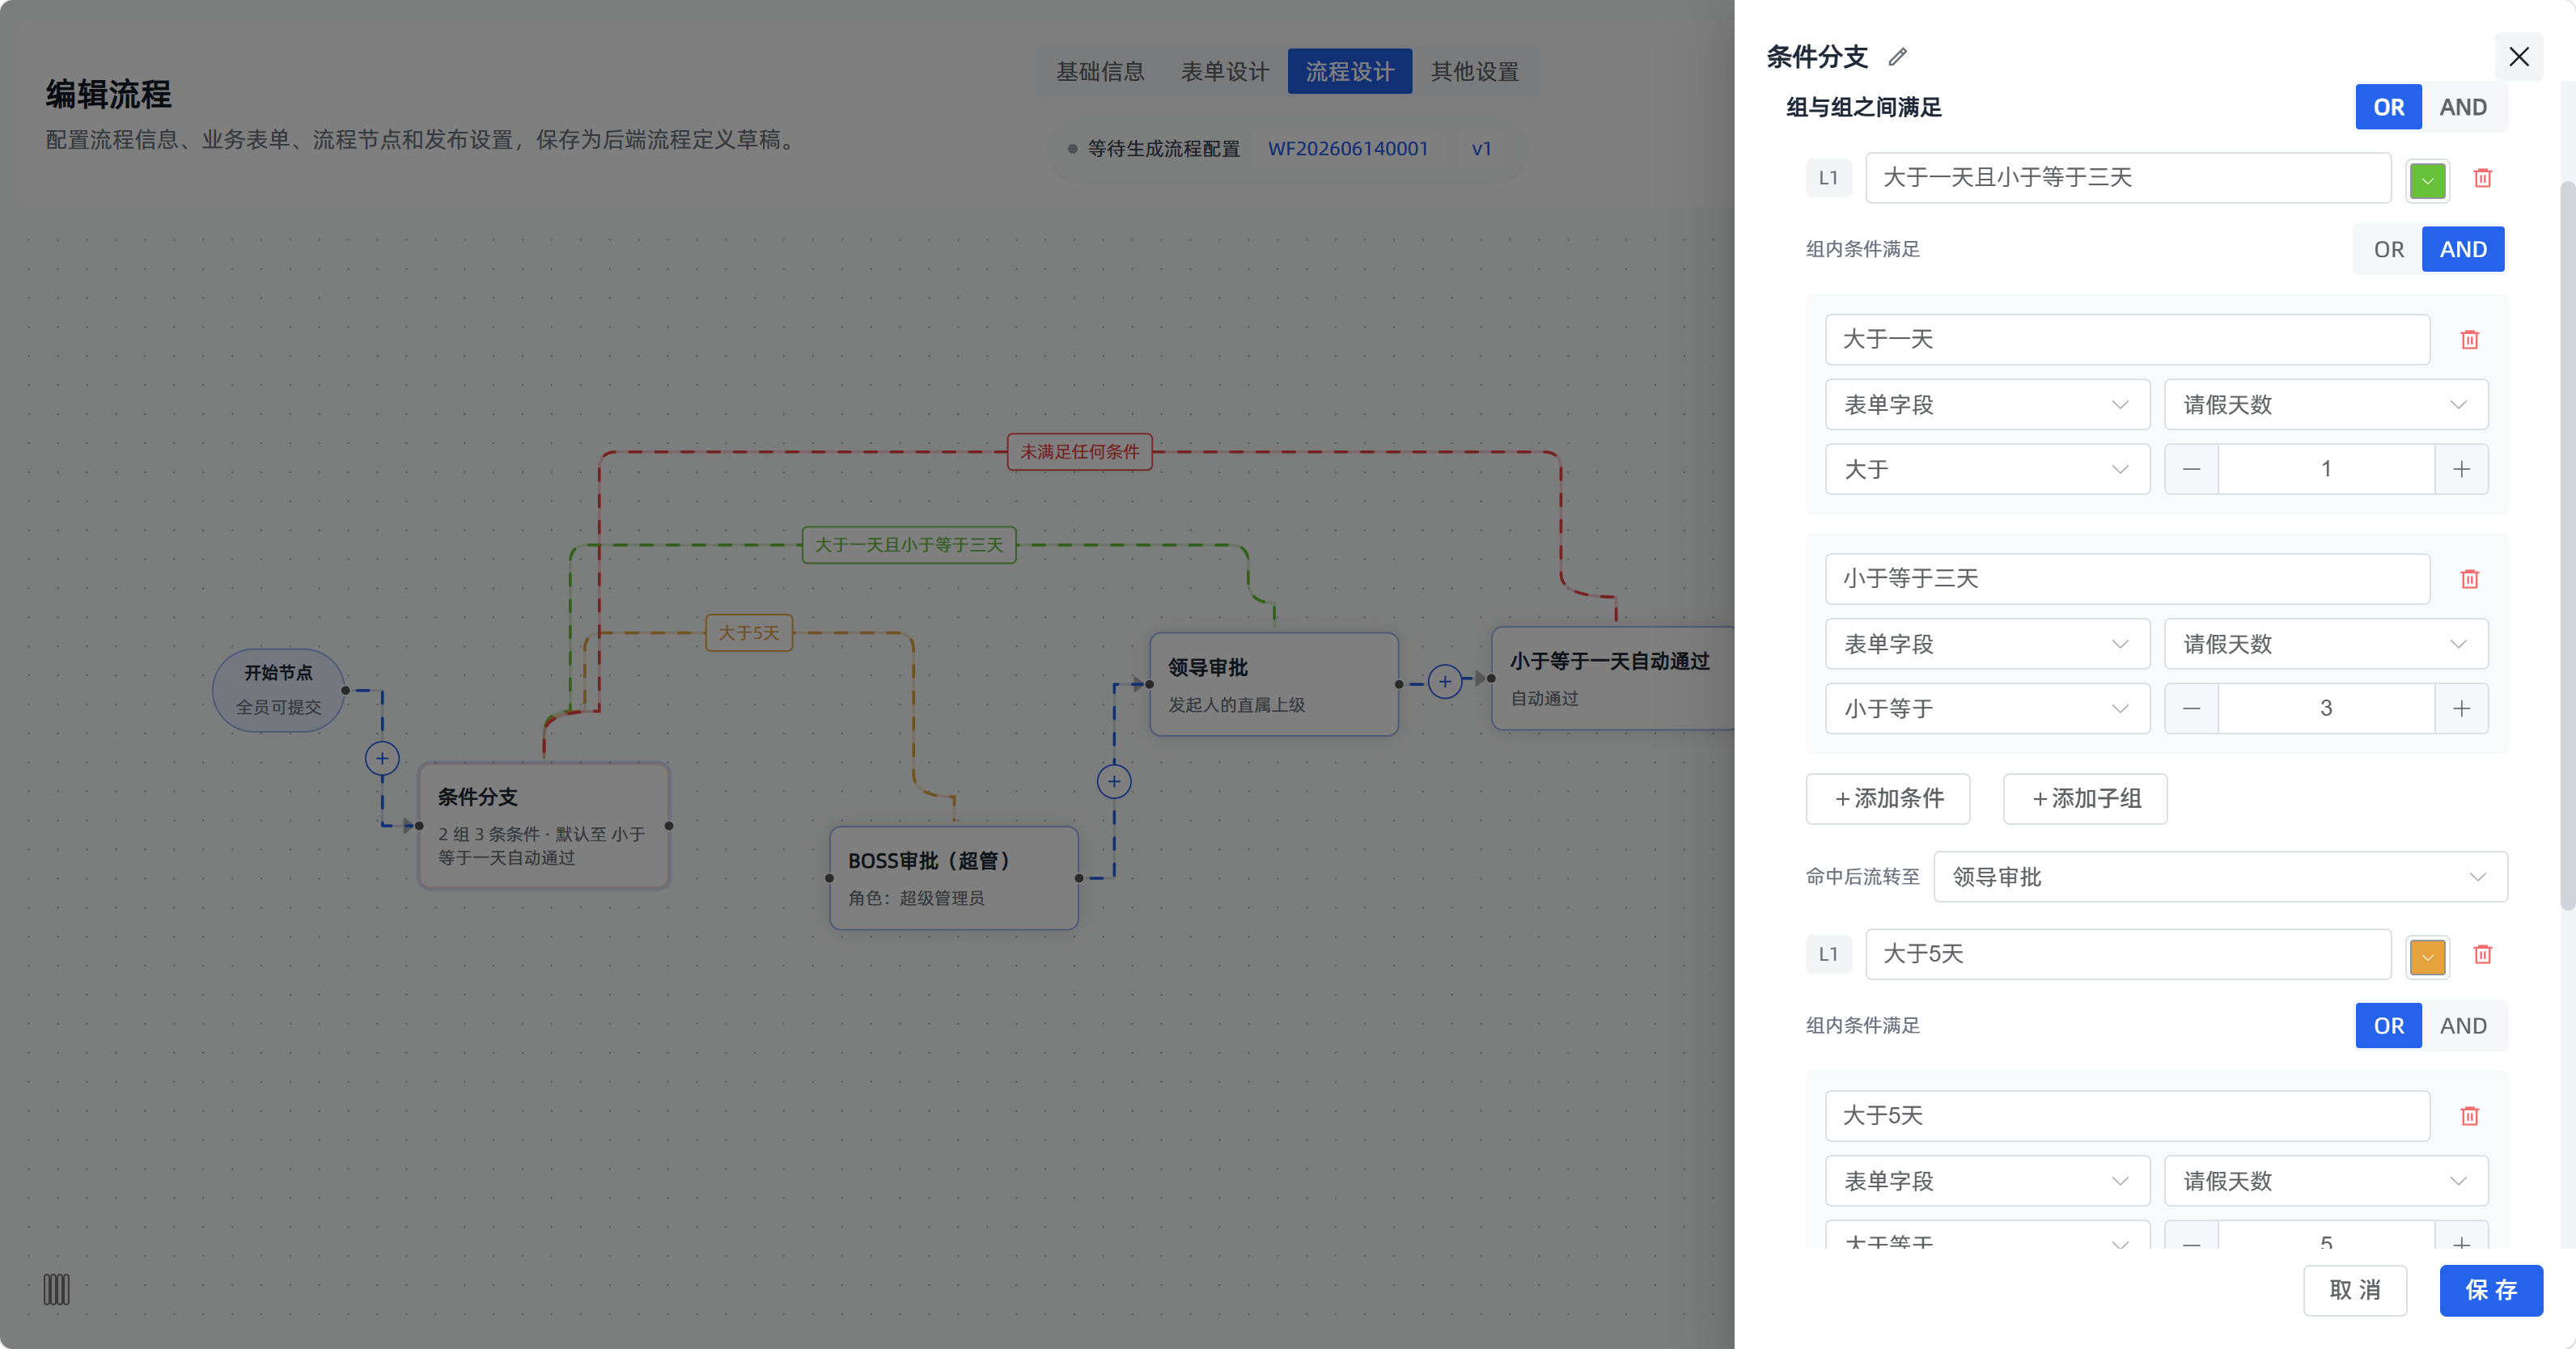
Task: Open 请假天数 dropdown for 小于等于三天 condition
Action: [x=2326, y=643]
